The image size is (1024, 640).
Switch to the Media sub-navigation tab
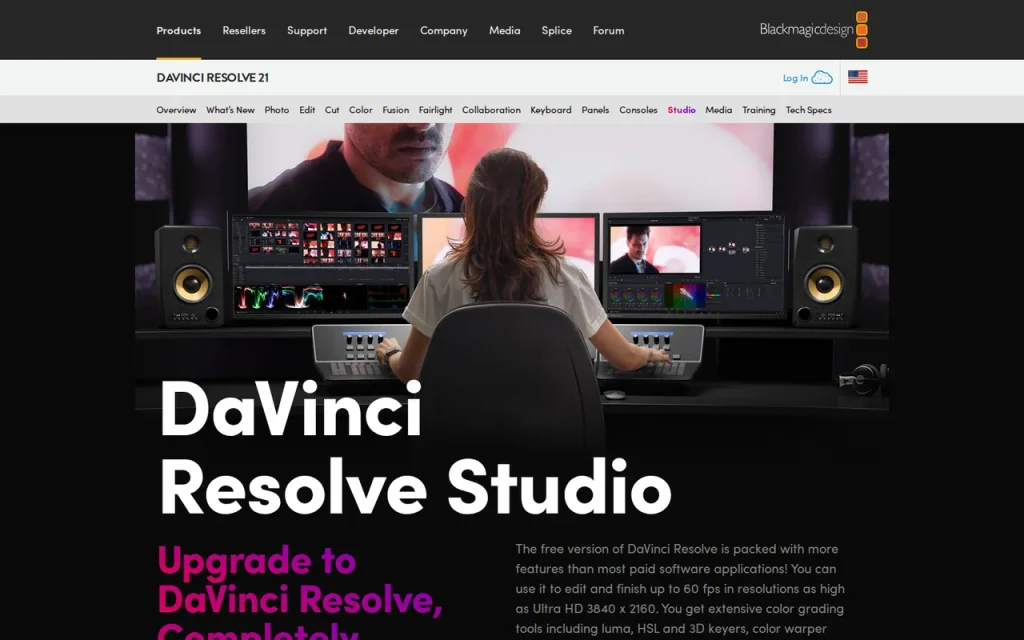point(718,110)
